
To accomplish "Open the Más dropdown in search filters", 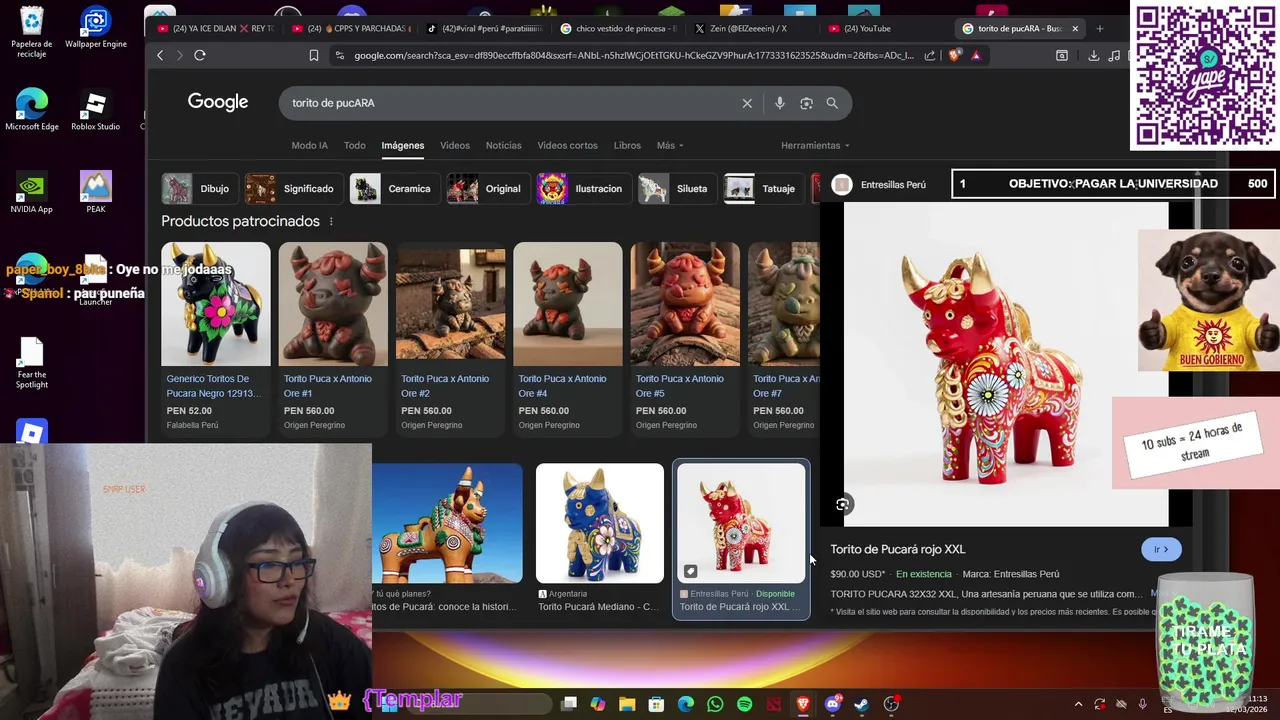I will (670, 145).
